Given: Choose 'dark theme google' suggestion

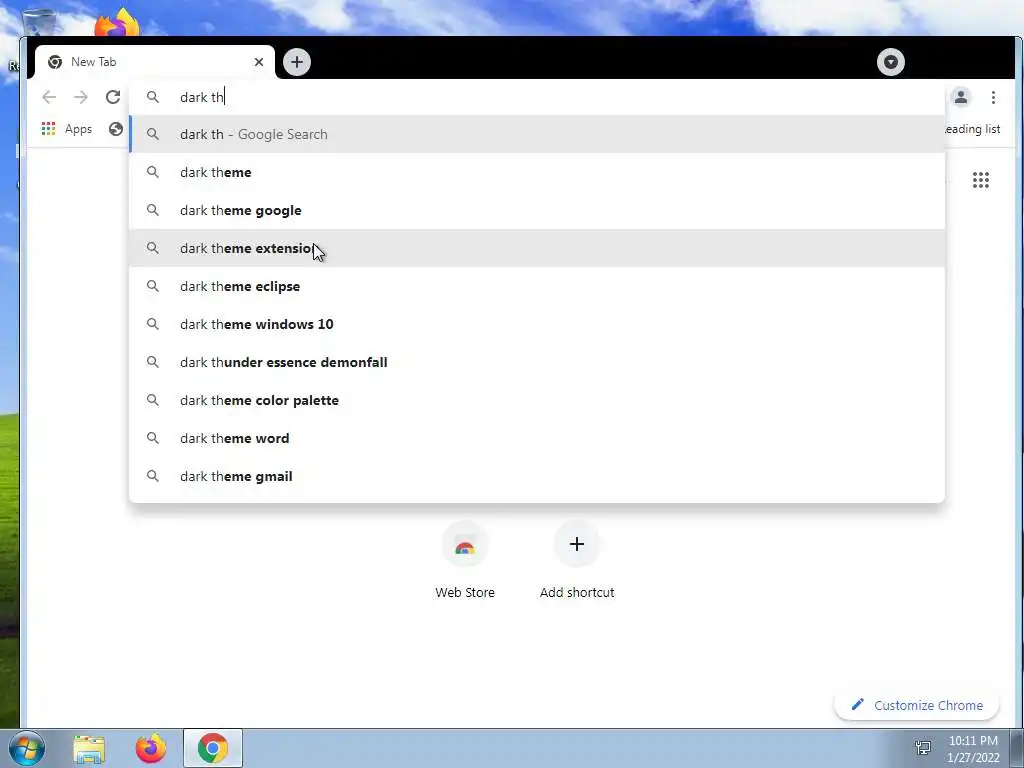Looking at the screenshot, I should 537,210.
